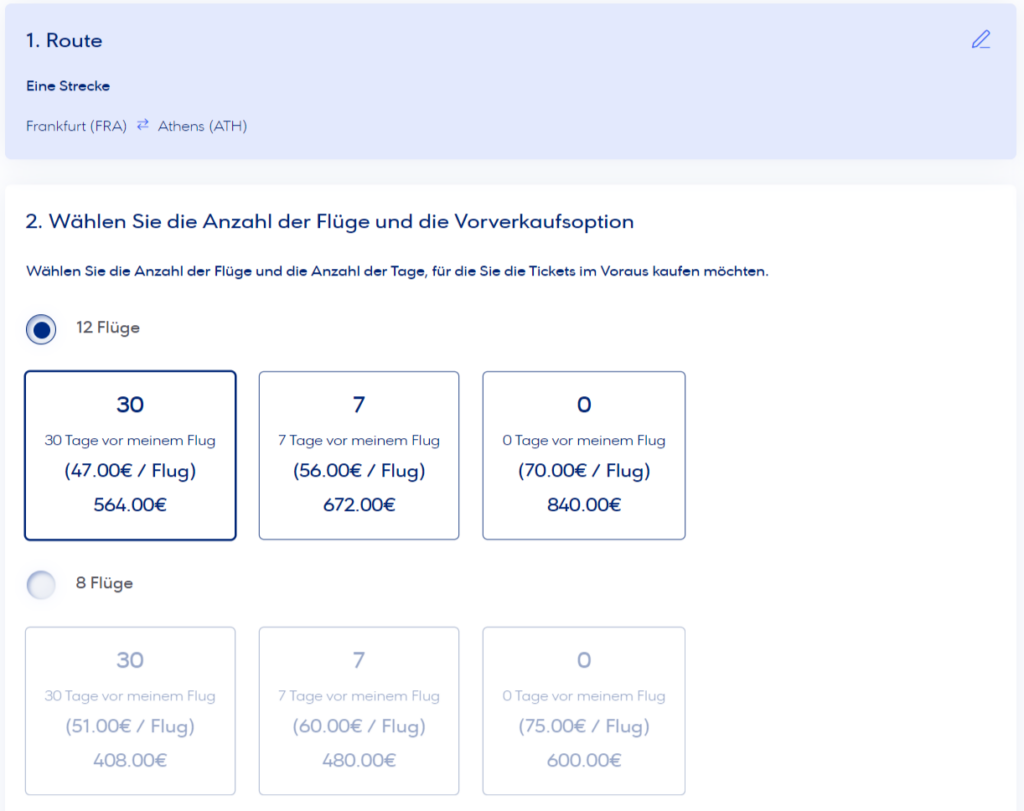Pick the 0-day option costing 840.00€

coord(584,455)
